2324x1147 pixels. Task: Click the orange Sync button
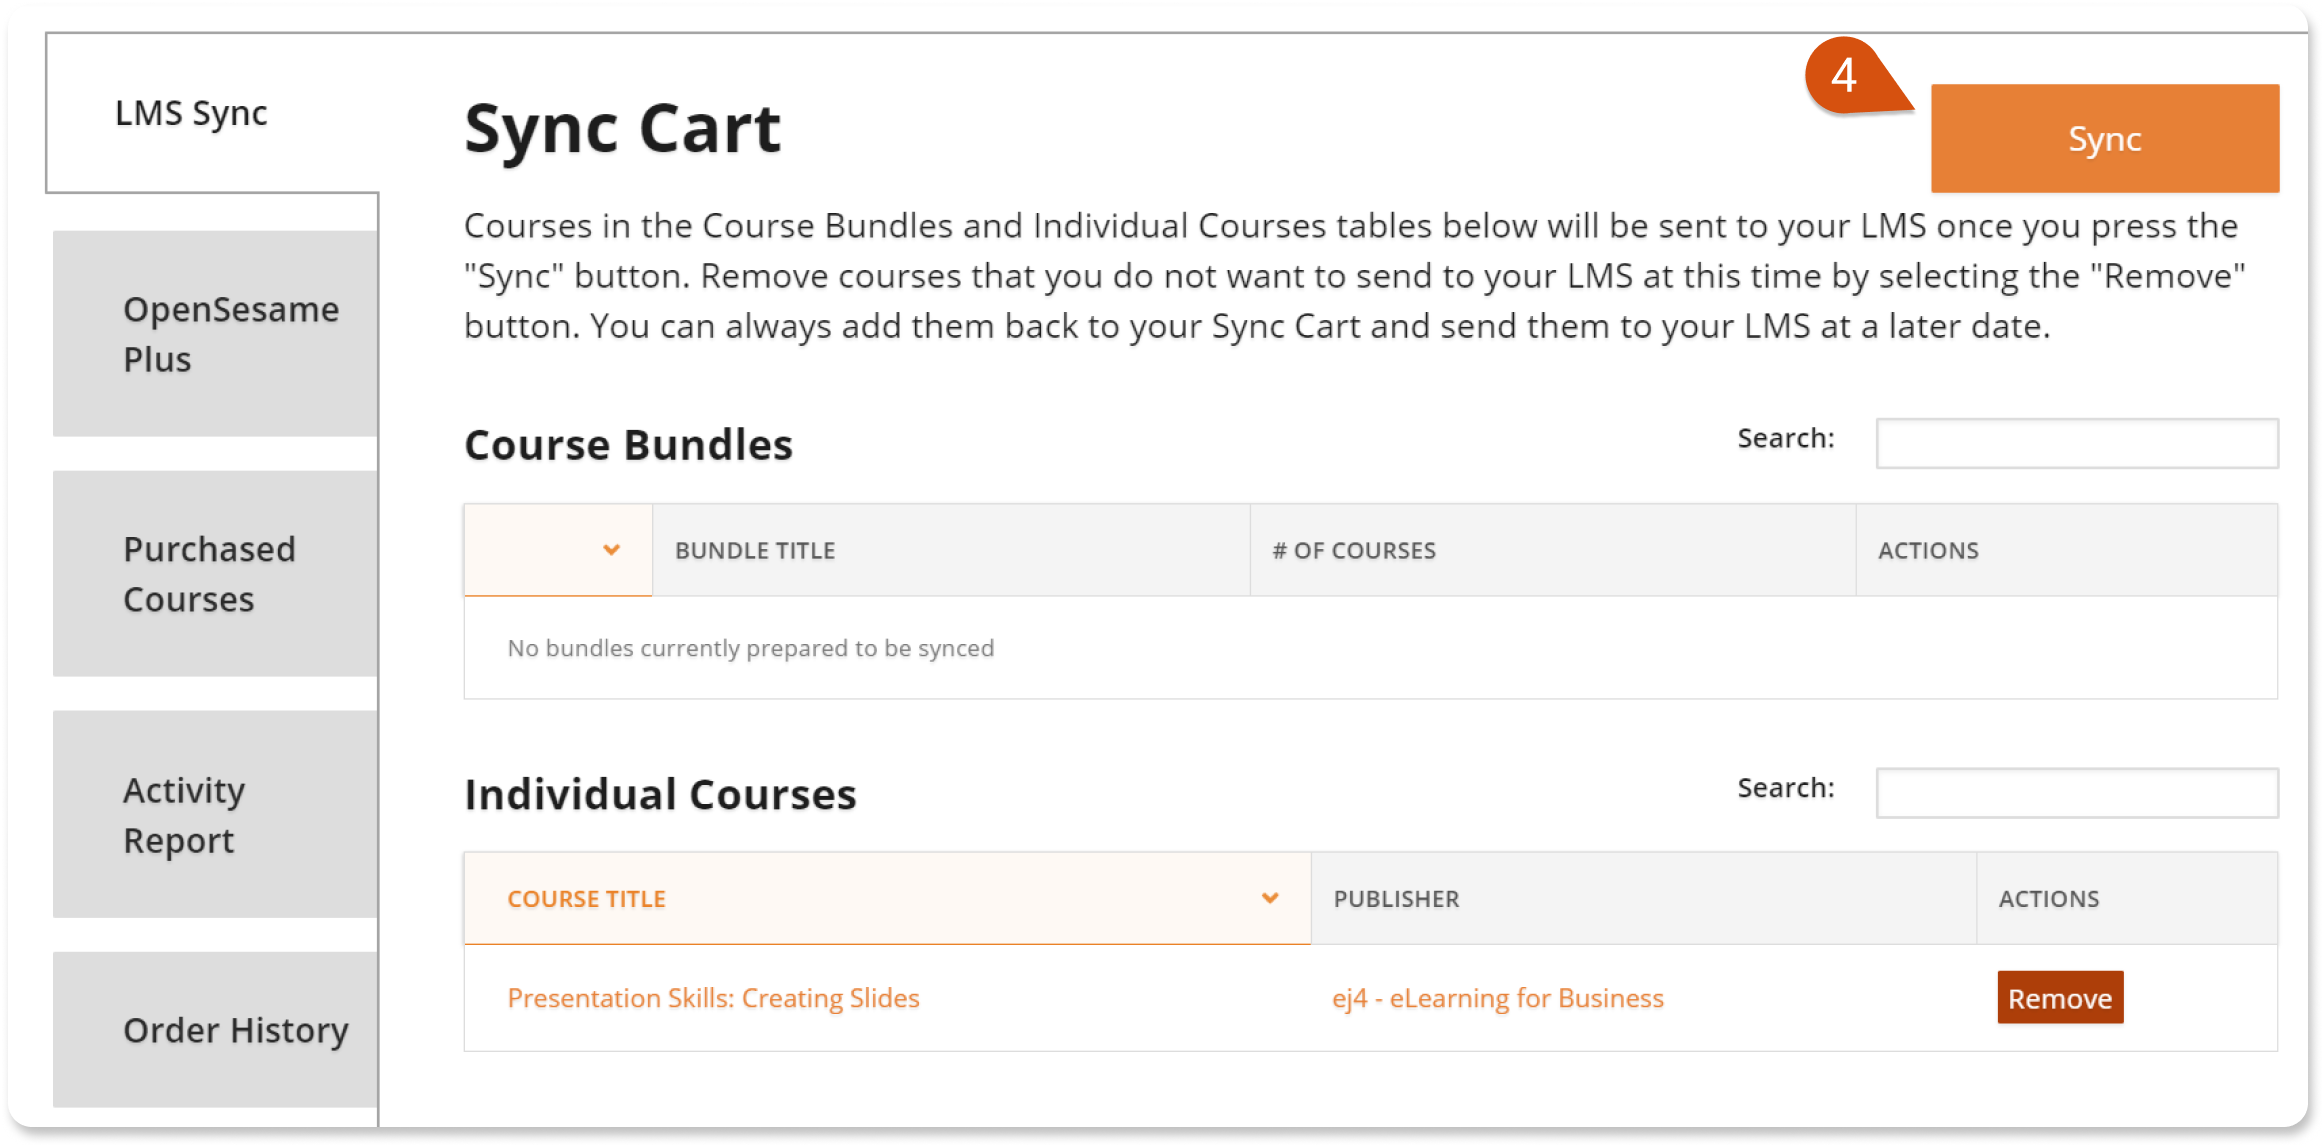pos(2104,138)
